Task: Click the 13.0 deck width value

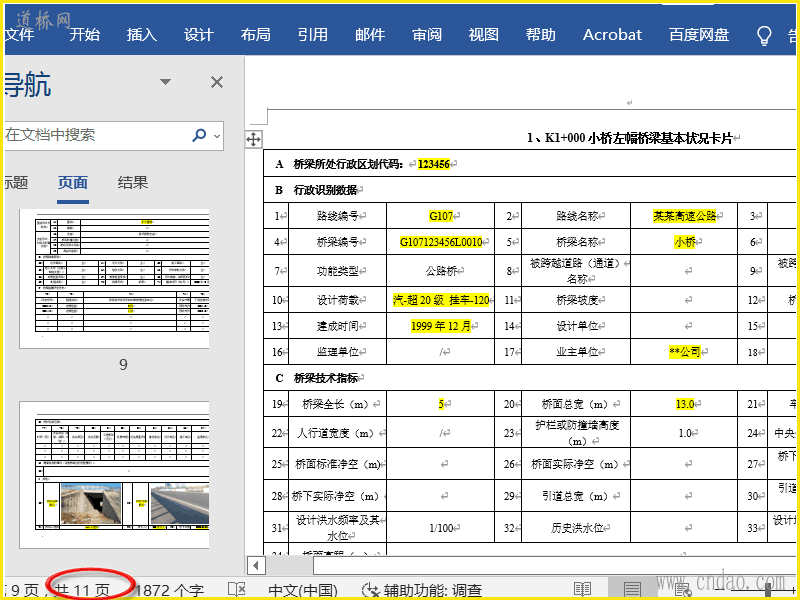Action: (x=684, y=404)
